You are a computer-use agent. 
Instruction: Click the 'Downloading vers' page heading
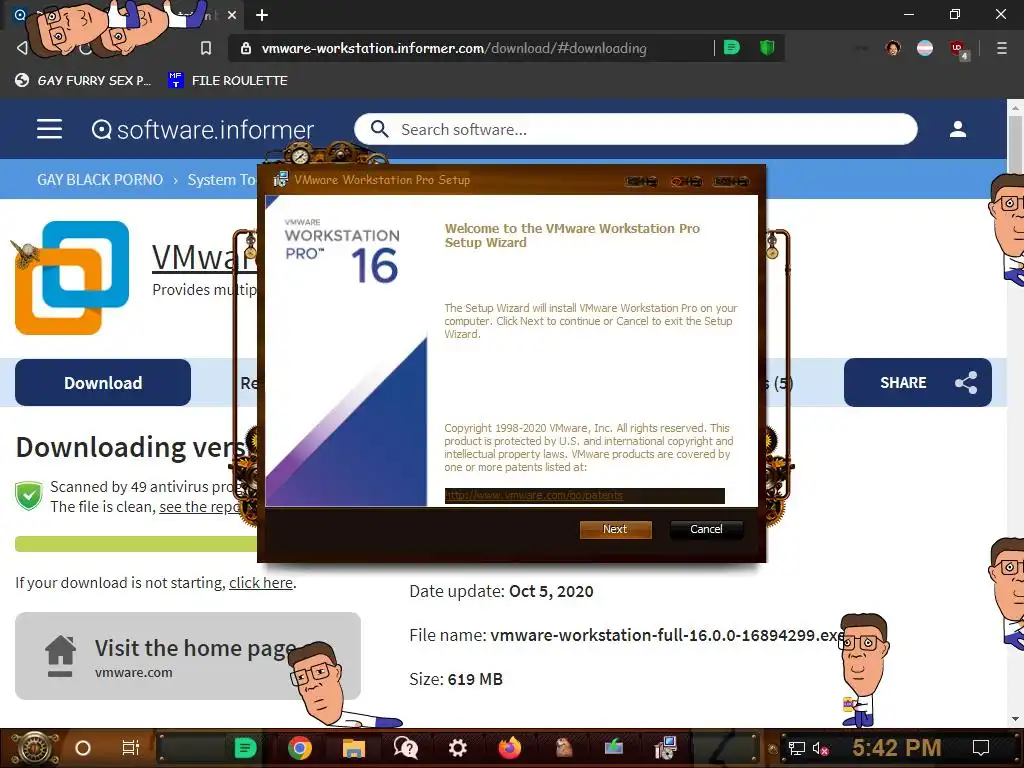(x=131, y=447)
